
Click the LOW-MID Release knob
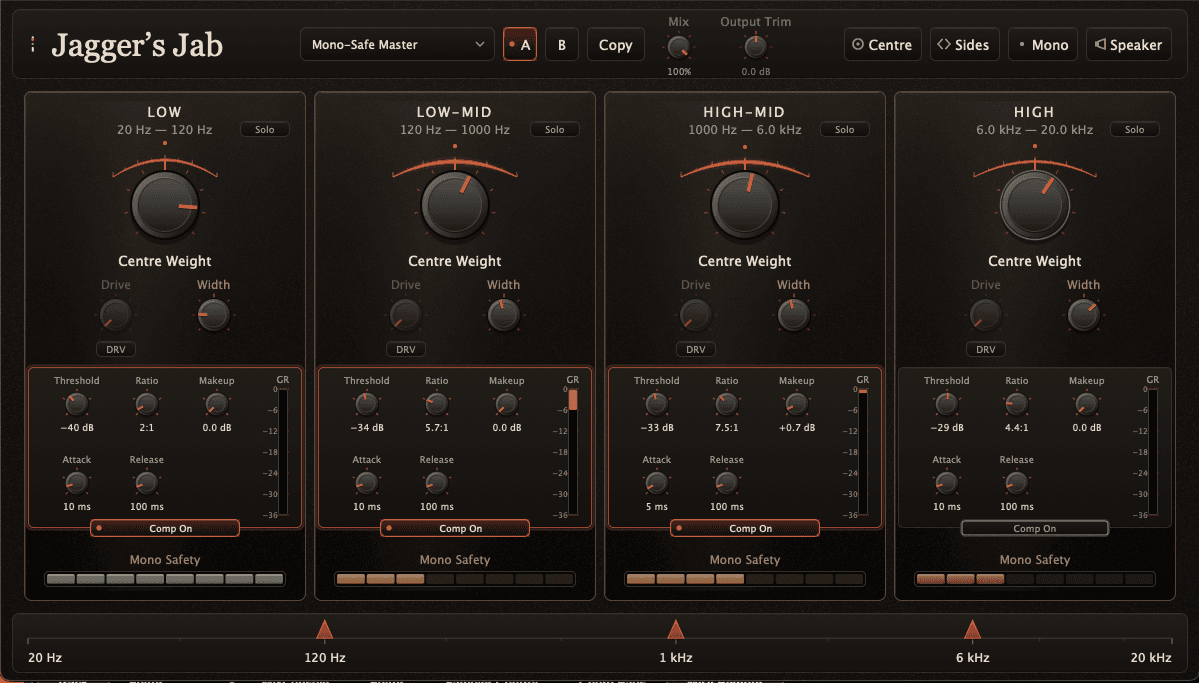coord(436,483)
